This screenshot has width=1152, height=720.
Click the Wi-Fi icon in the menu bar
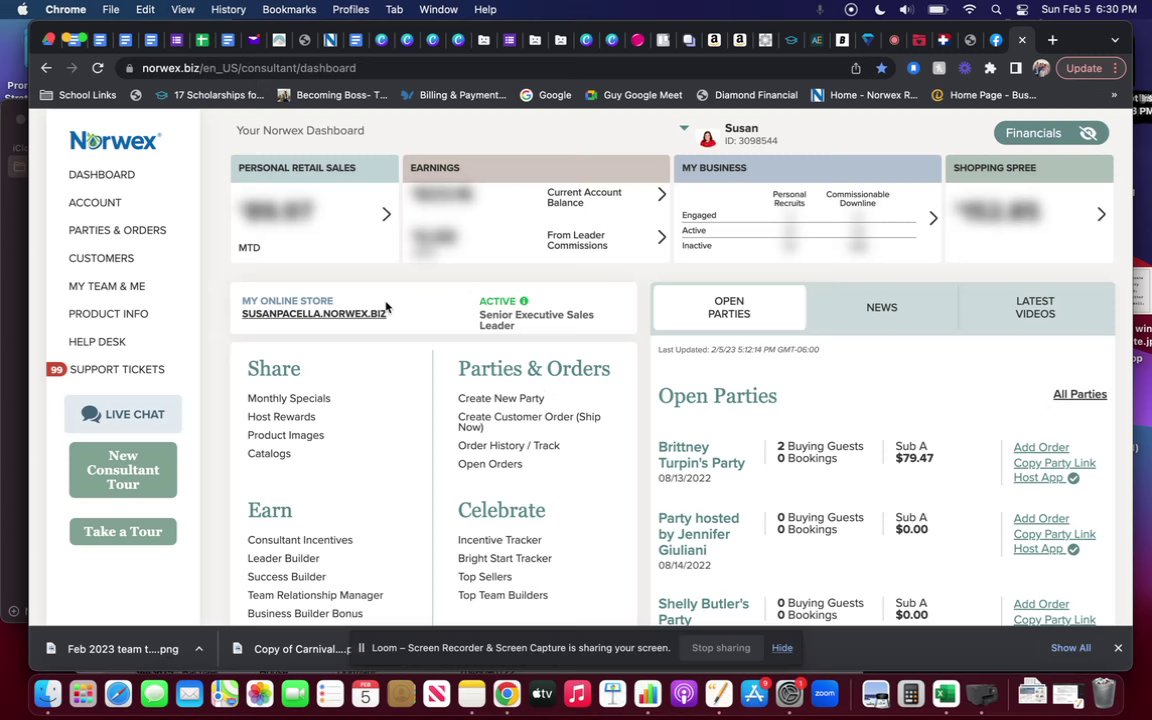[970, 10]
